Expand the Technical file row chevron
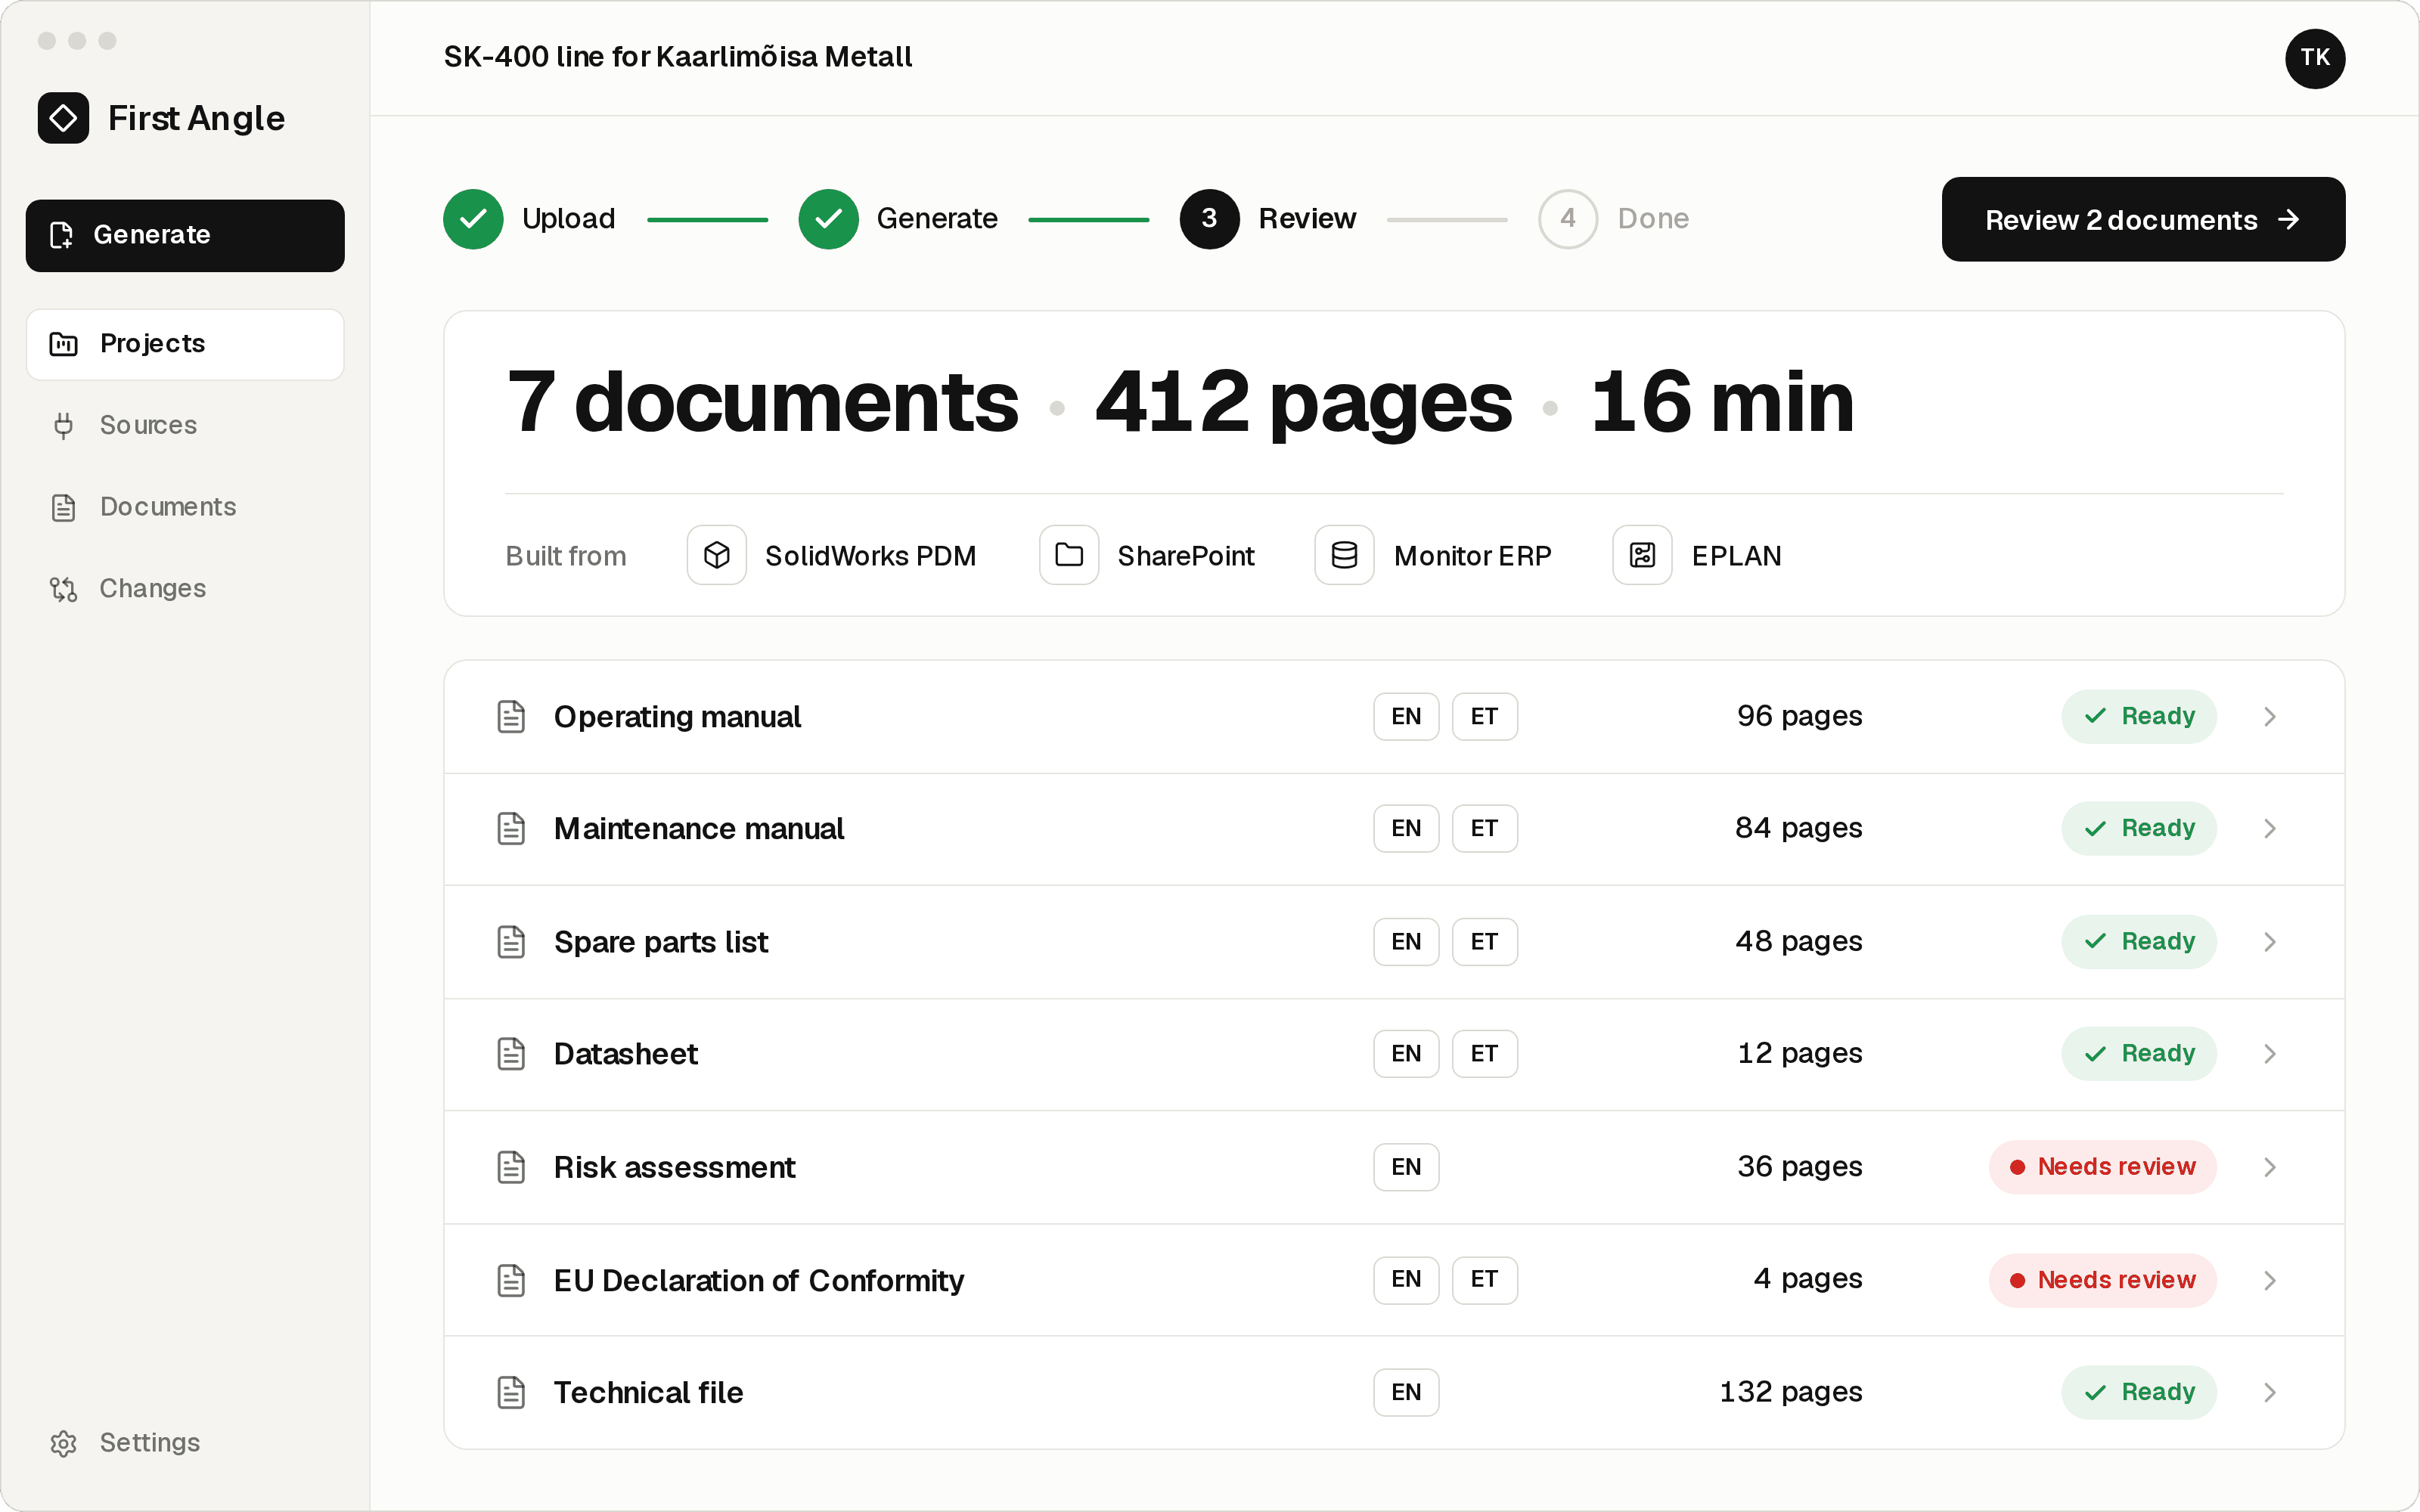 point(2270,1392)
